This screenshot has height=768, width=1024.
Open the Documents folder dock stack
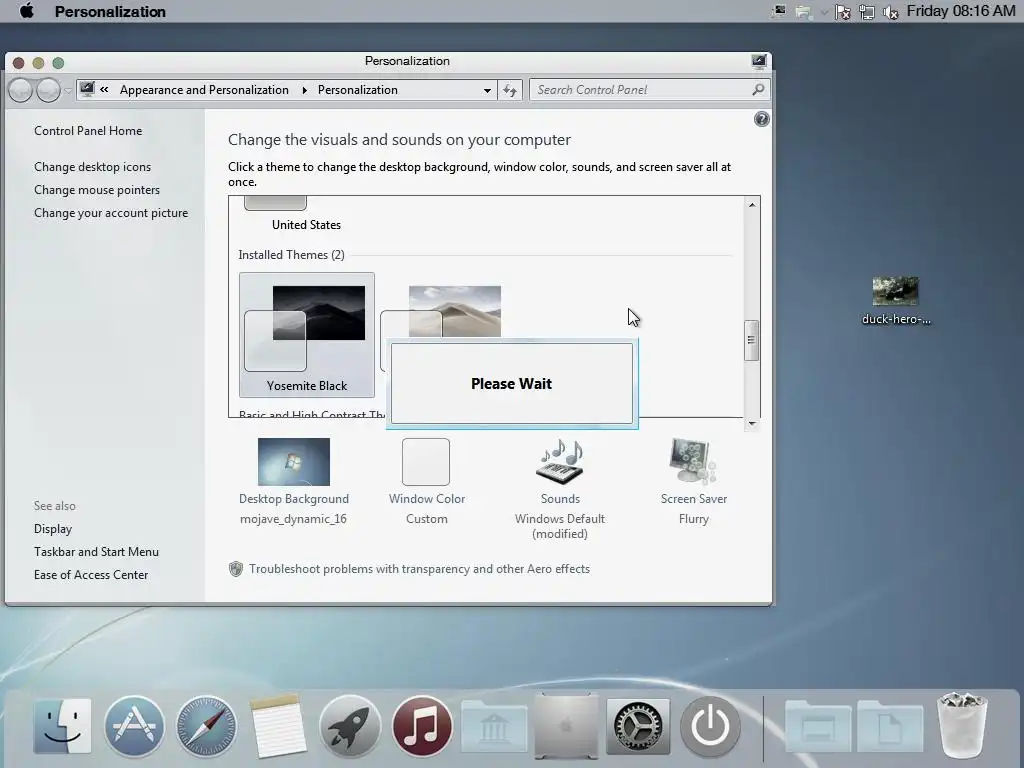[889, 726]
